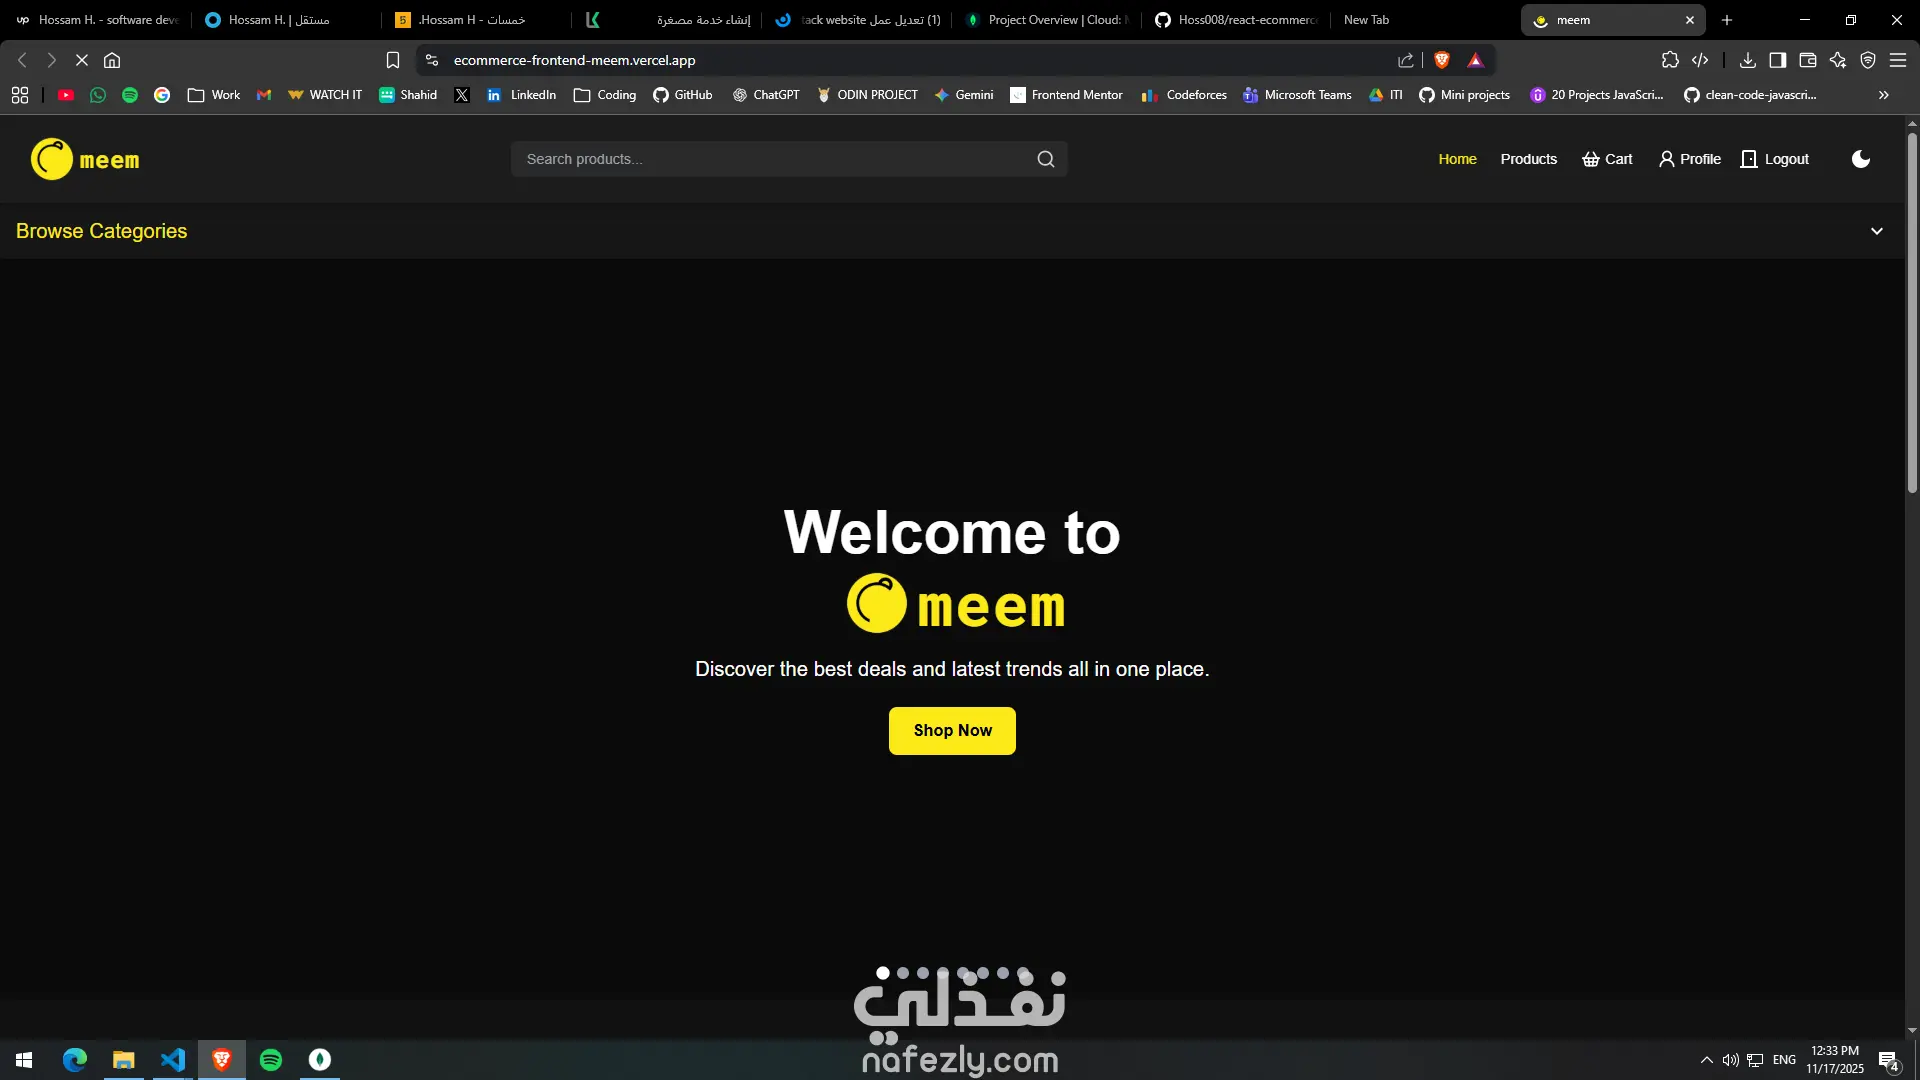Show hidden system tray icons
The width and height of the screenshot is (1920, 1080).
1706,1060
